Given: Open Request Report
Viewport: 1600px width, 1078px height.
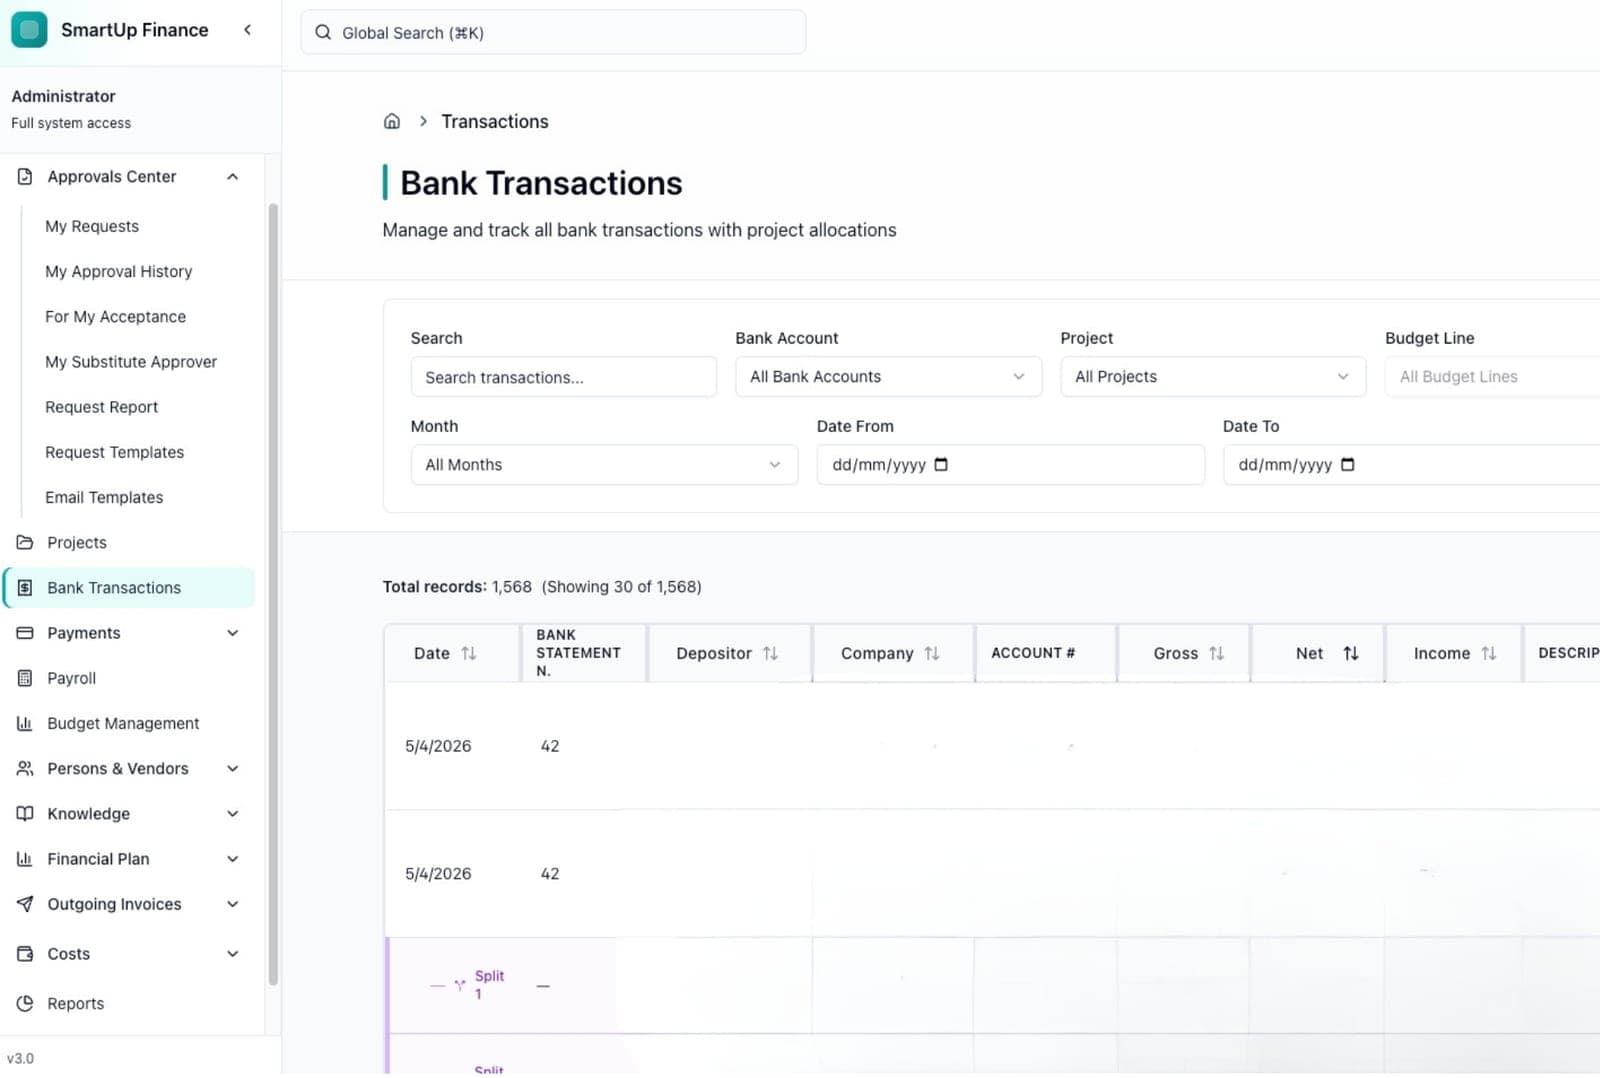Looking at the screenshot, I should [102, 407].
